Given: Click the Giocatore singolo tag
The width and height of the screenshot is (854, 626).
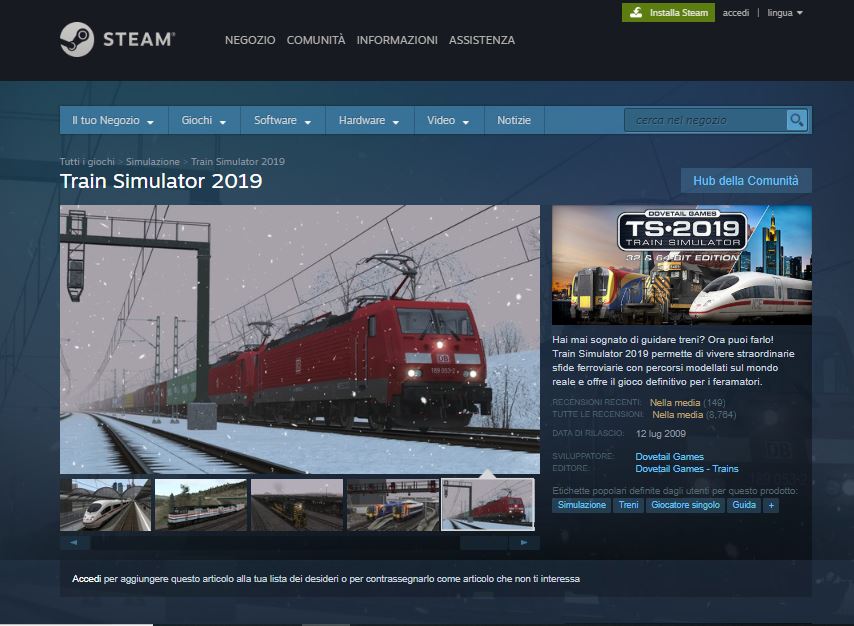Looking at the screenshot, I should click(x=685, y=505).
